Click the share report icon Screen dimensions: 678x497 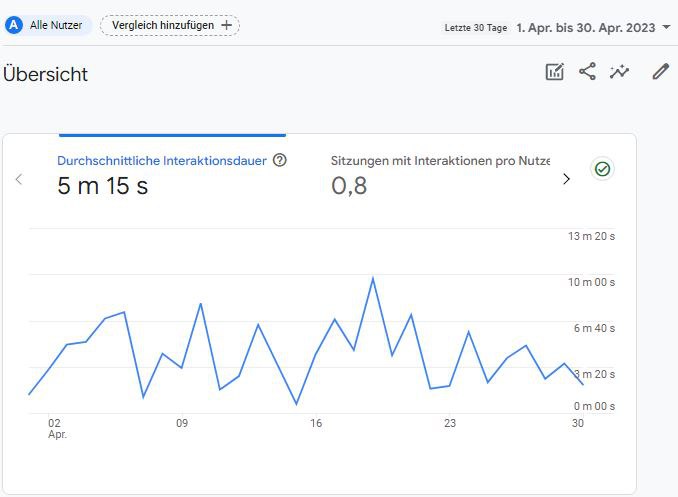pos(587,72)
